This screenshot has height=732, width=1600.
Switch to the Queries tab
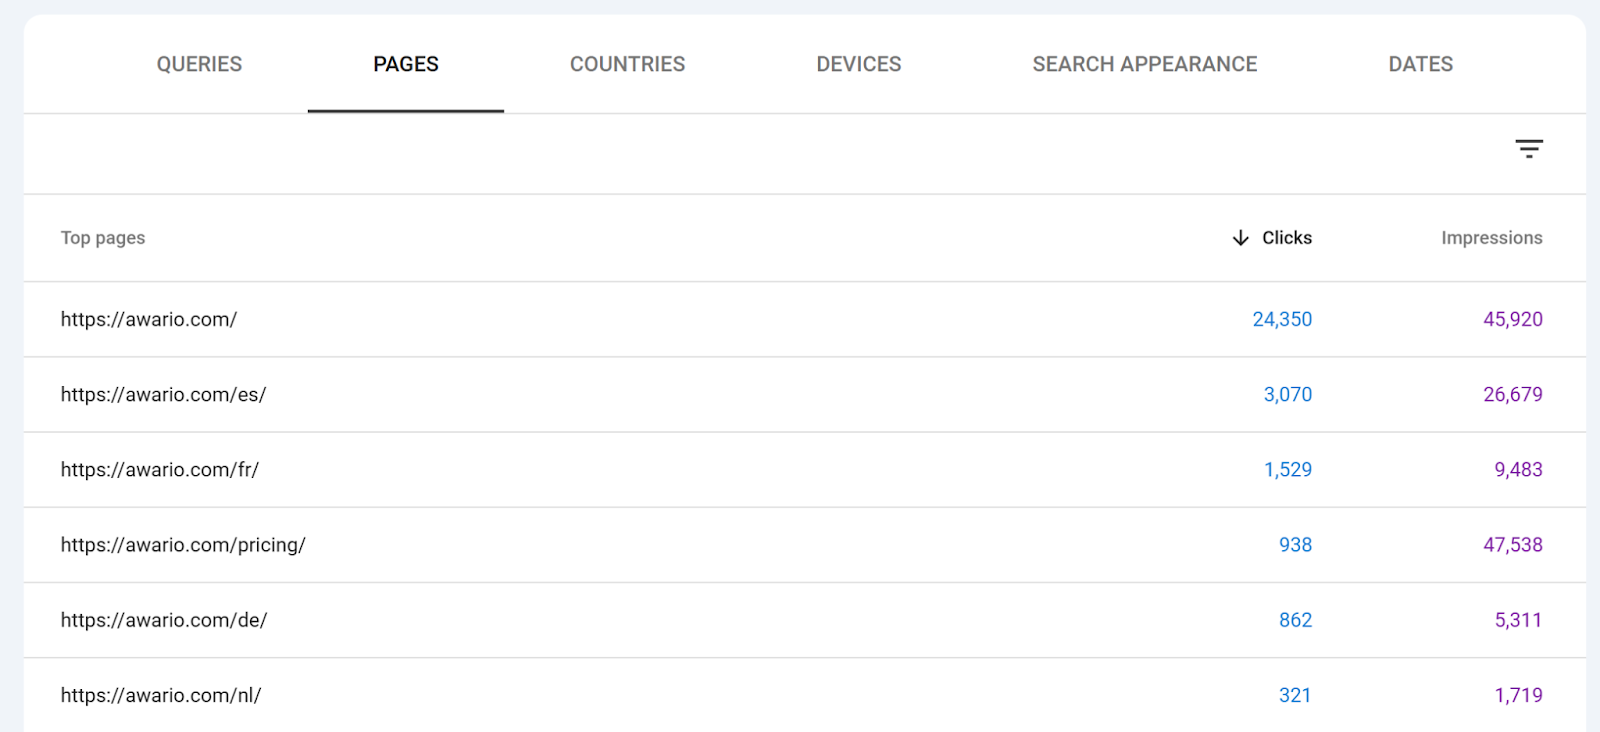click(x=199, y=64)
